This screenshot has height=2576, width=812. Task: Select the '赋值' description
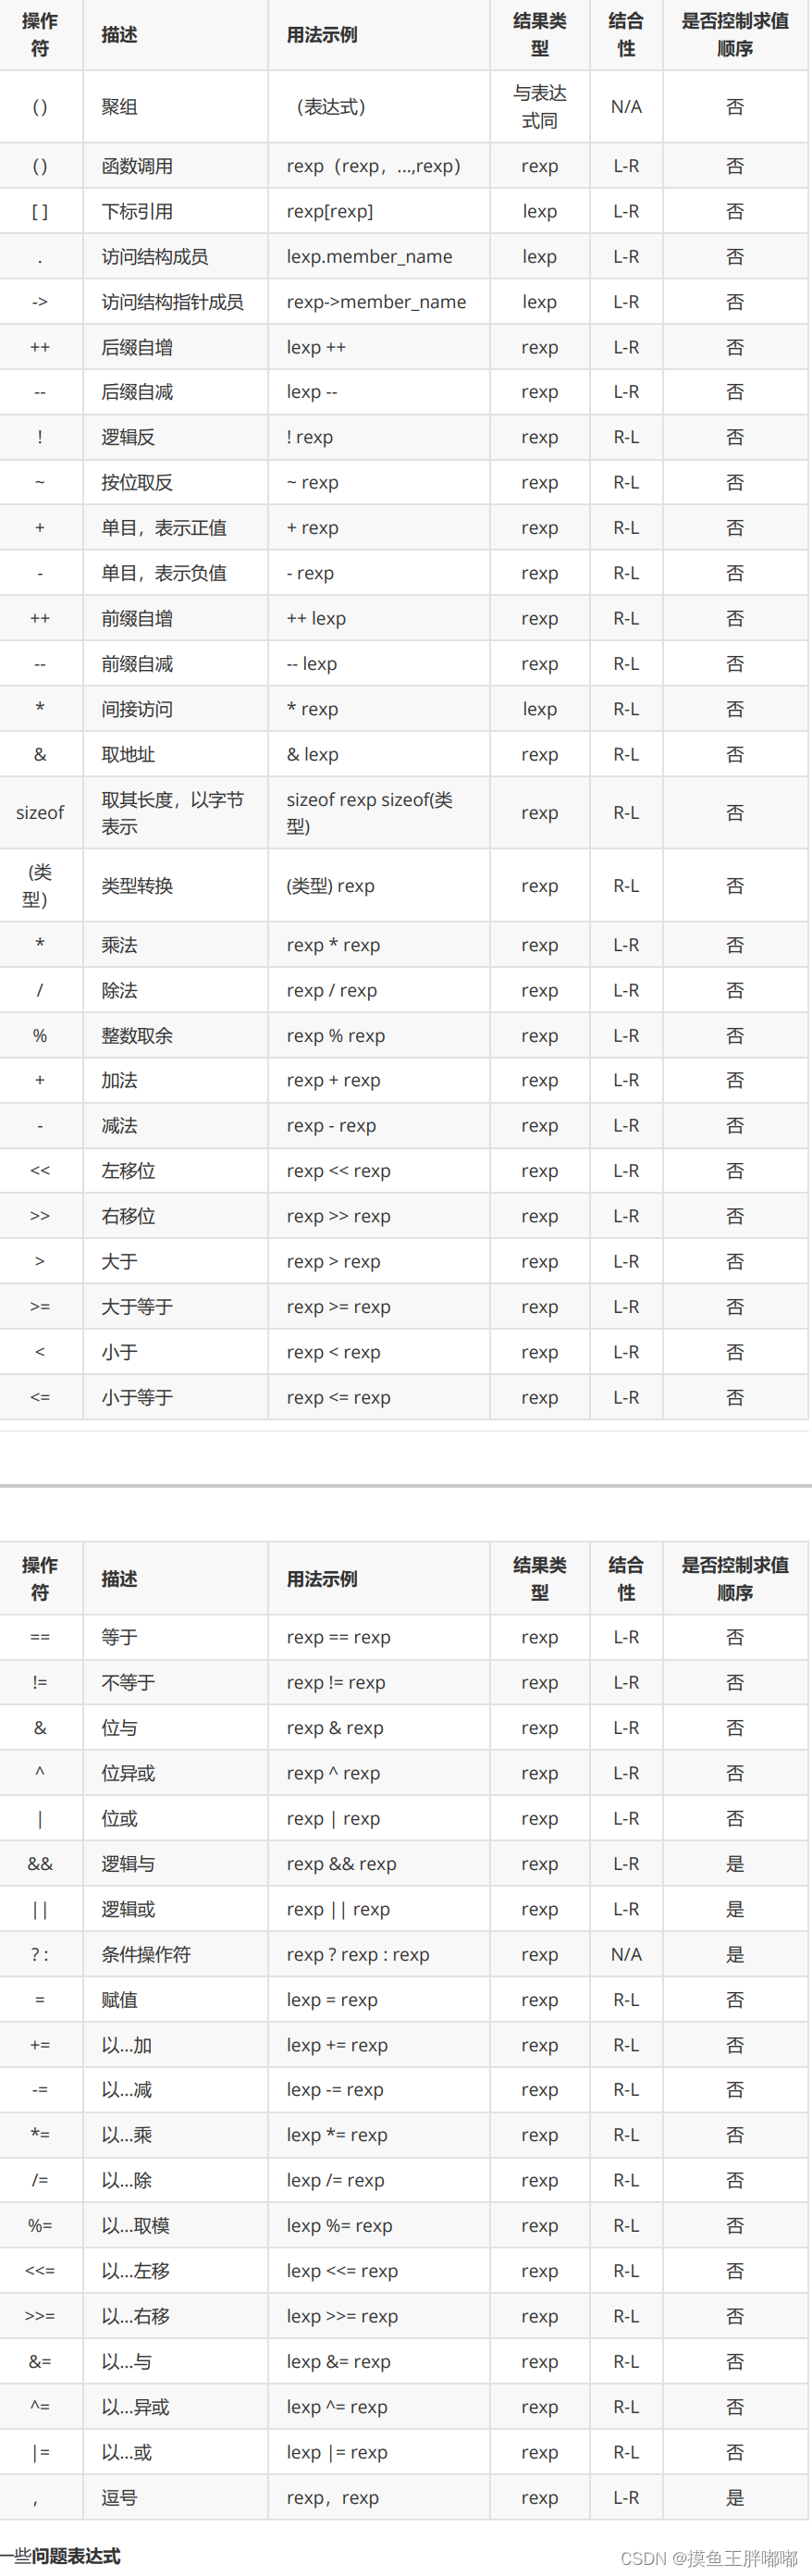click(119, 2000)
